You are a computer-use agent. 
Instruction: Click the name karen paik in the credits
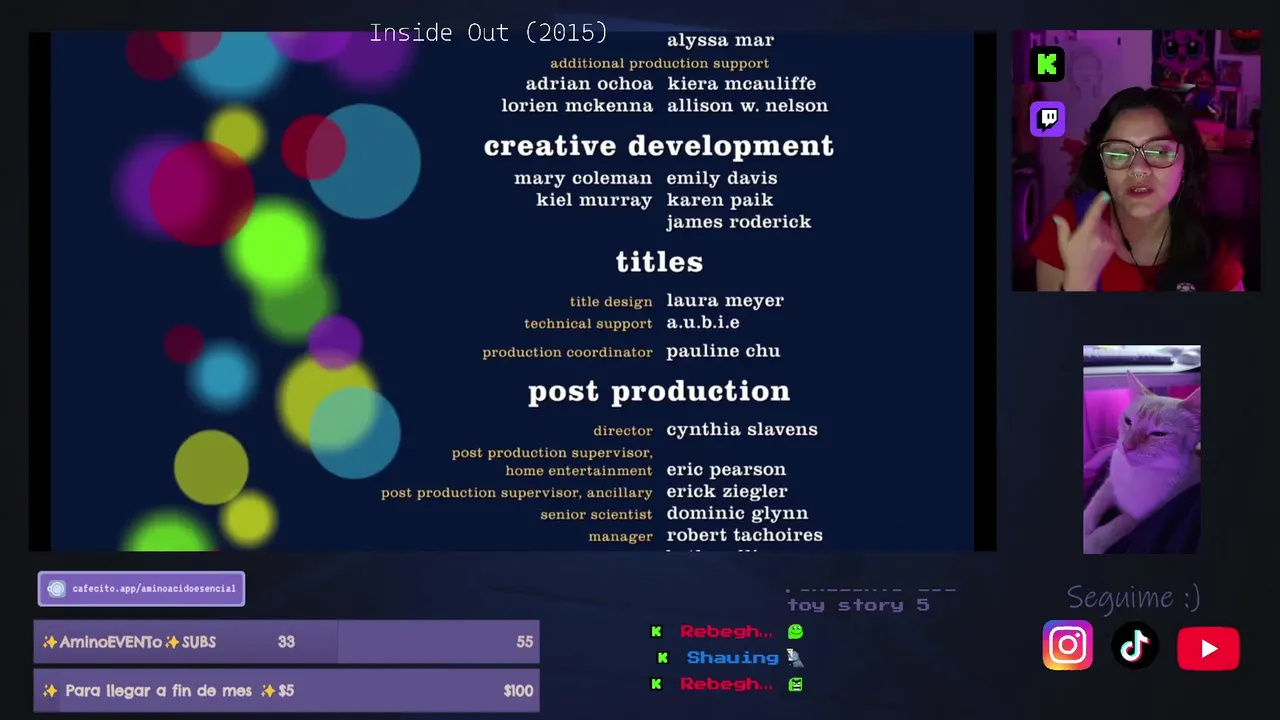(720, 200)
